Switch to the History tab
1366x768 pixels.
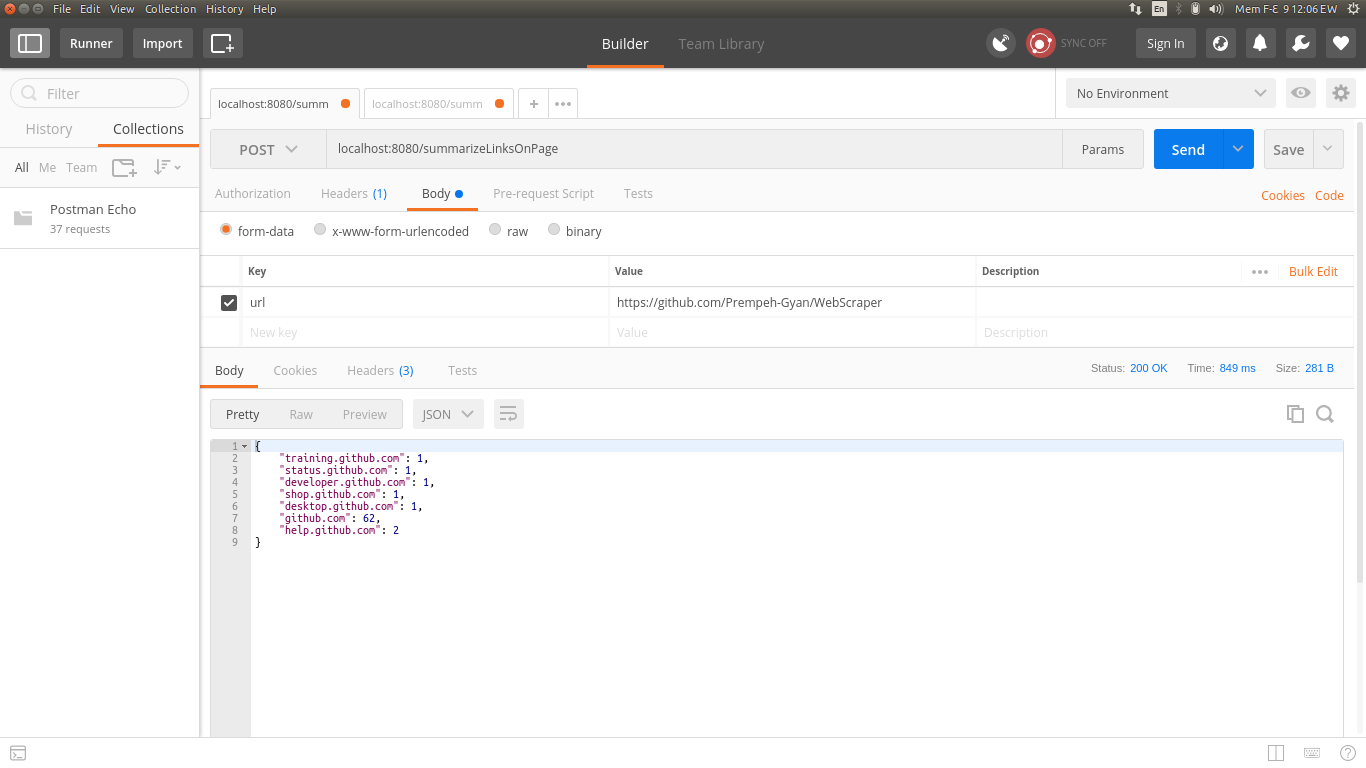pos(49,129)
